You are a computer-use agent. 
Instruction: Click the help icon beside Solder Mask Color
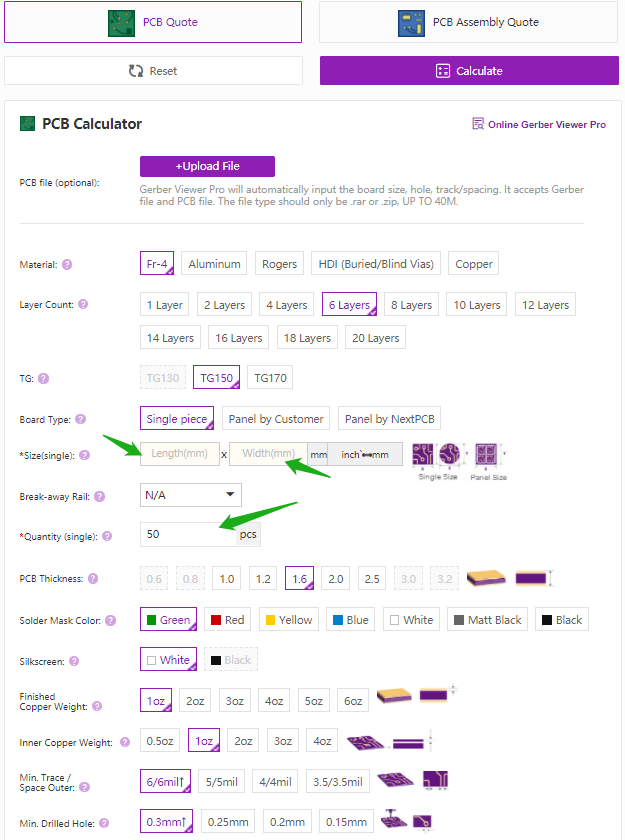pyautogui.click(x=110, y=621)
